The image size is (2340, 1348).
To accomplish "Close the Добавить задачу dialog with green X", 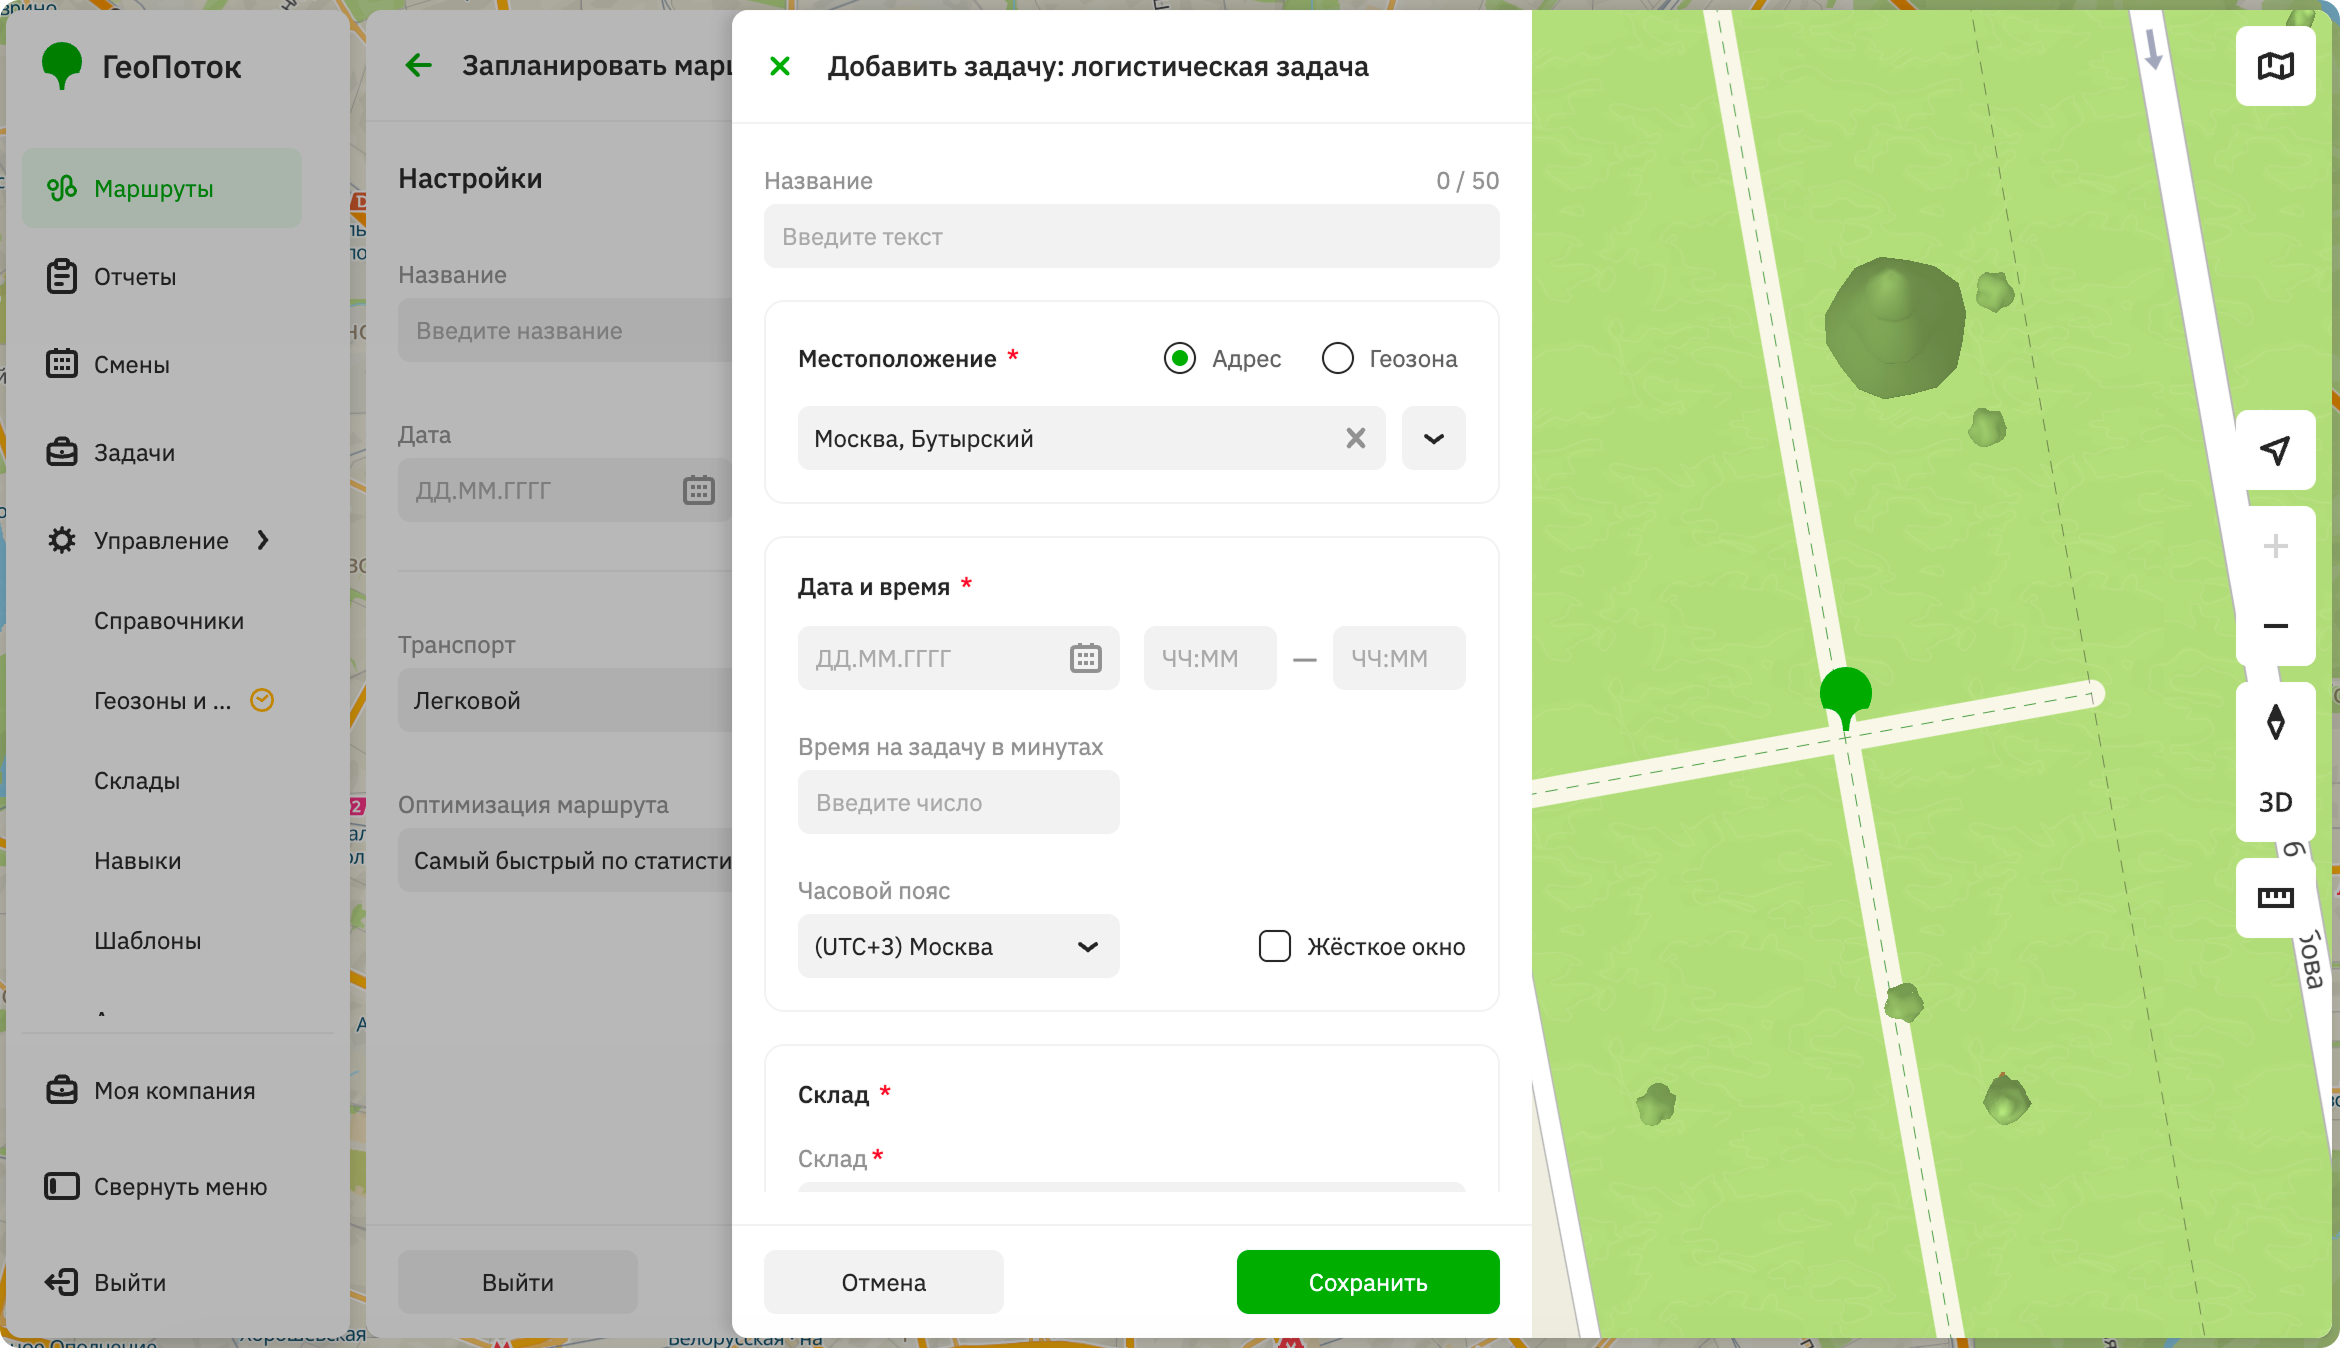I will point(780,66).
